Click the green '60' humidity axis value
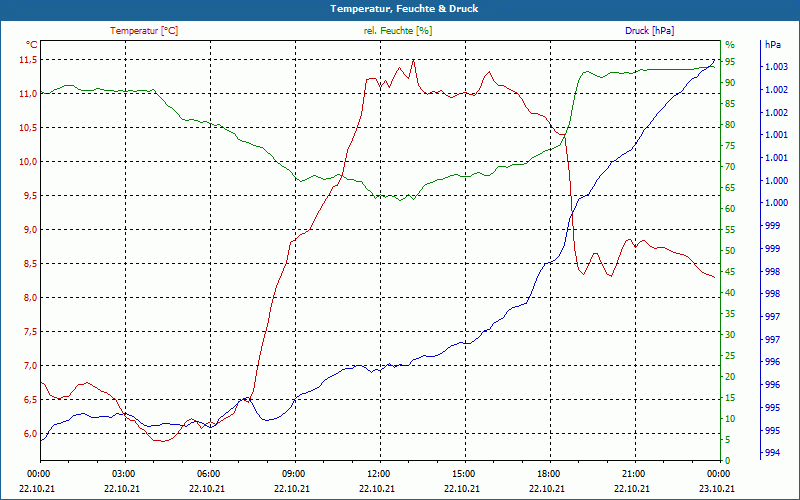Image resolution: width=800 pixels, height=500 pixels. pos(730,209)
